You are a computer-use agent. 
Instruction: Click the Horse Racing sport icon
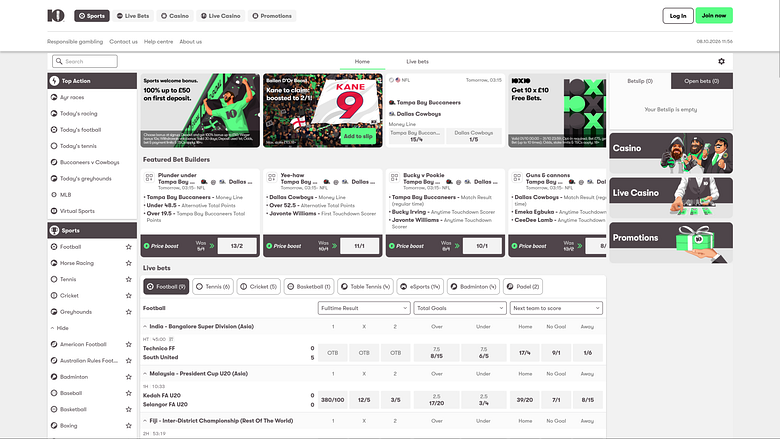coord(54,263)
